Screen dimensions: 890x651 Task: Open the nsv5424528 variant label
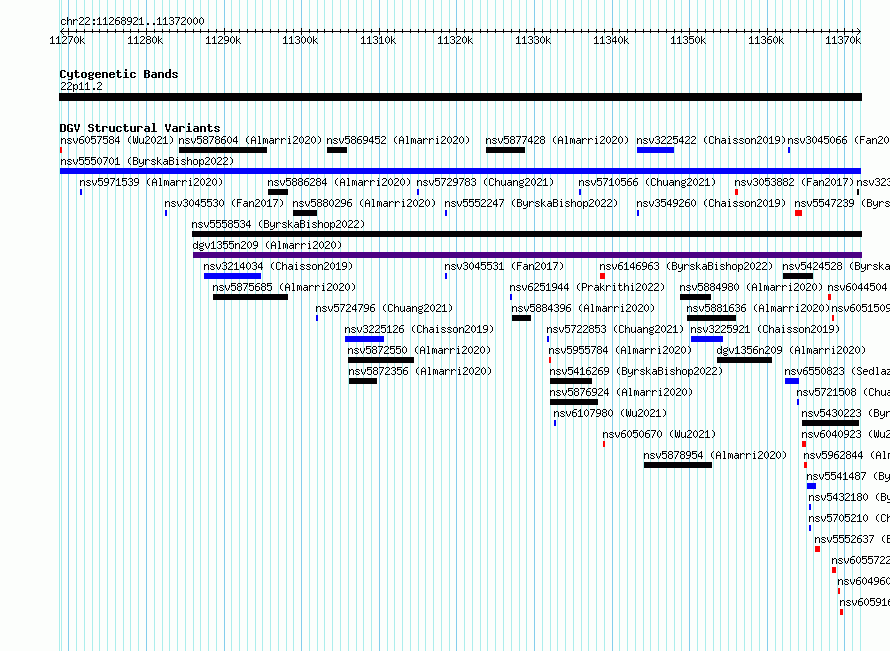(836, 266)
